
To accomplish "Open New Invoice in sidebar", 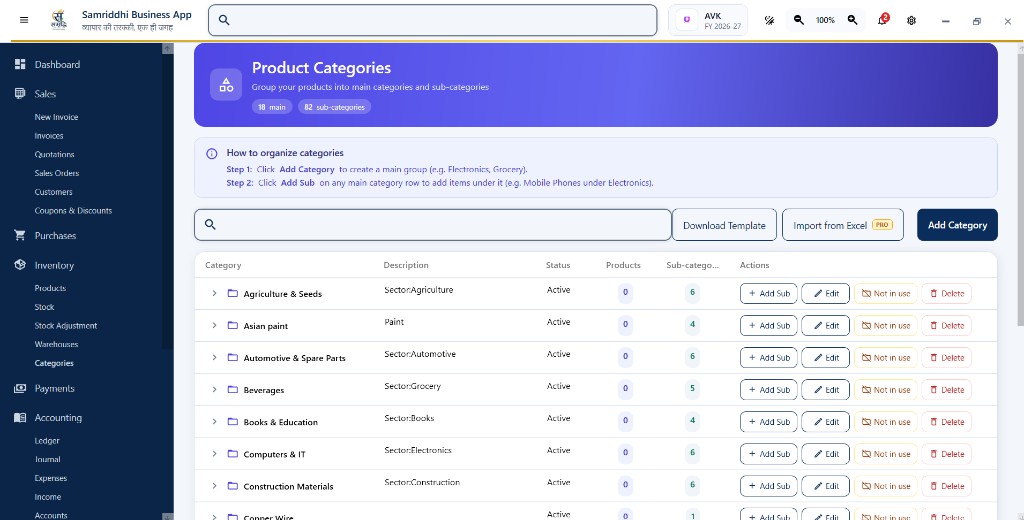I will pyautogui.click(x=56, y=117).
